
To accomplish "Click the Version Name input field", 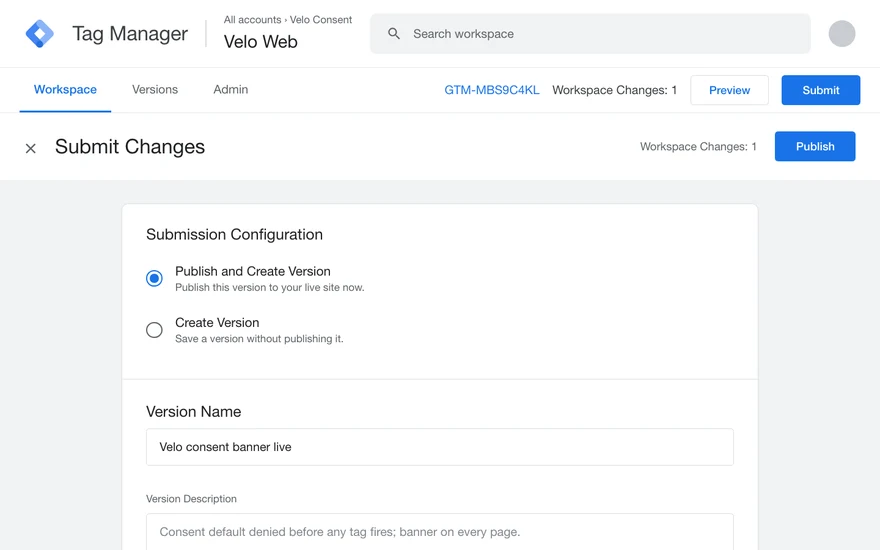I will [x=439, y=447].
